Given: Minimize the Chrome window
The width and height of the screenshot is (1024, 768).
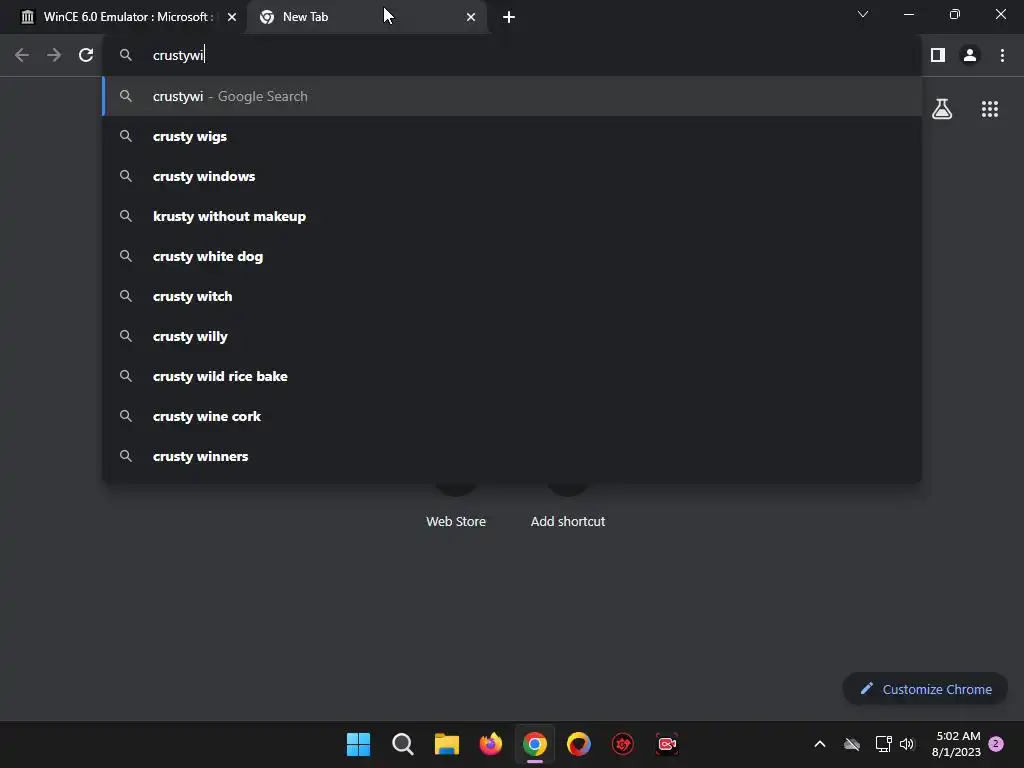Looking at the screenshot, I should coord(908,14).
